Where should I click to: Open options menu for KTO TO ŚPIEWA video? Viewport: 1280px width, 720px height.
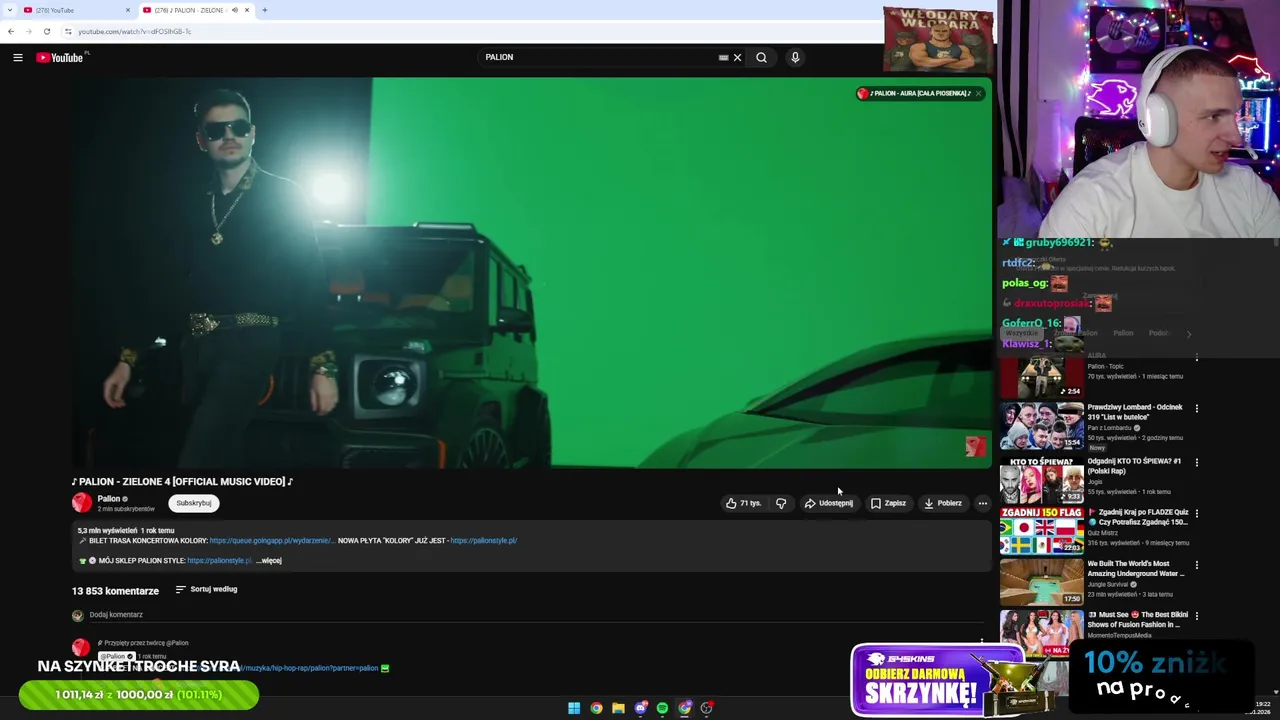click(x=1197, y=462)
